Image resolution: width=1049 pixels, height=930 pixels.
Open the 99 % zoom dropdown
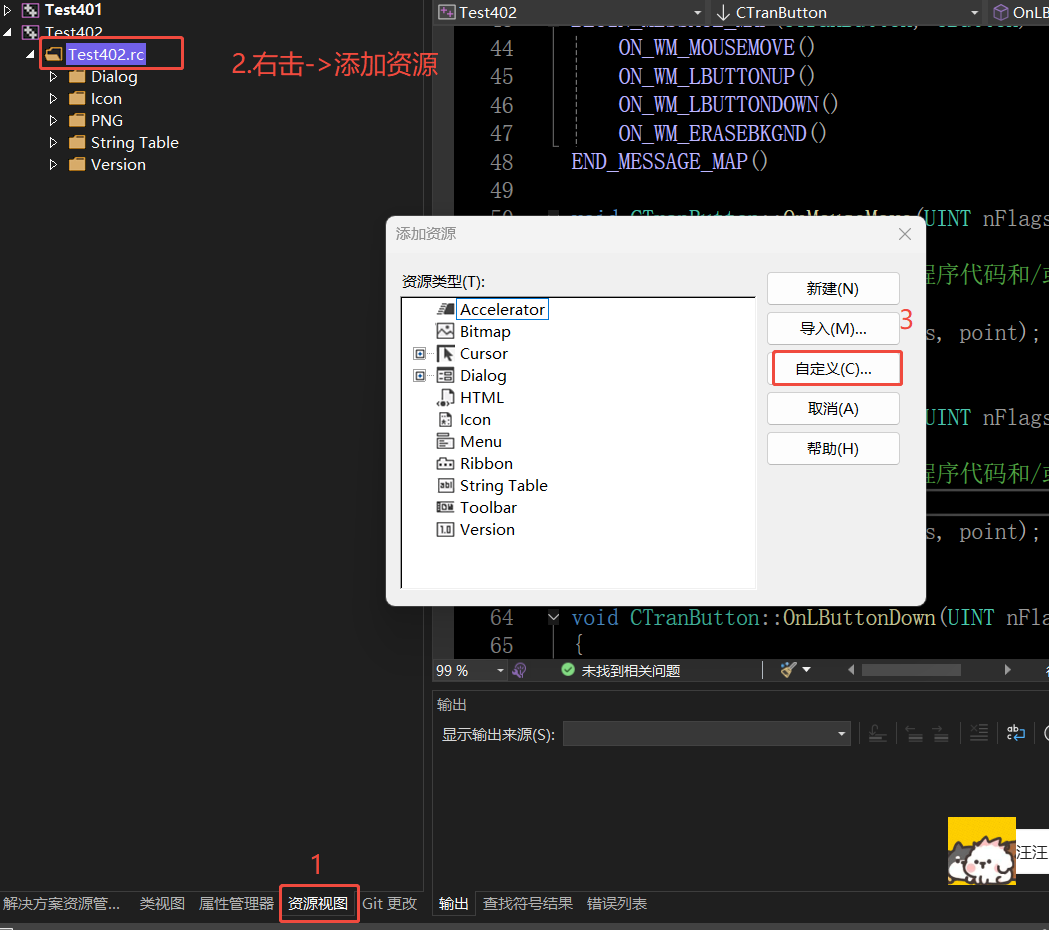tap(500, 670)
